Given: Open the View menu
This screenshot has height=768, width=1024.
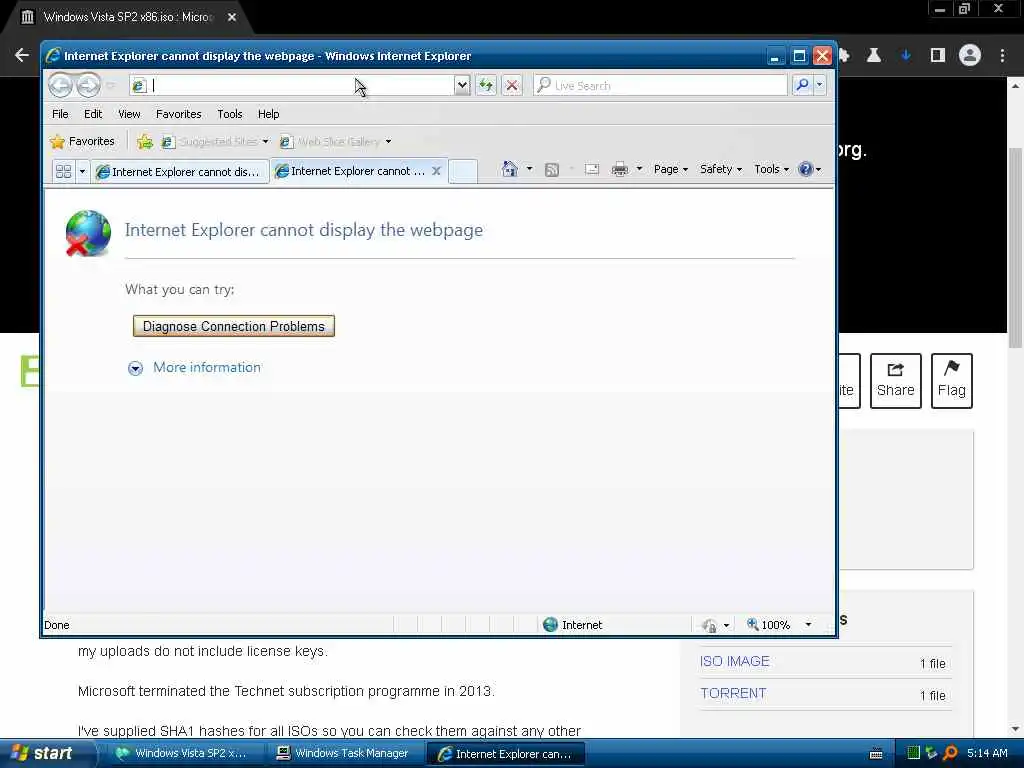Looking at the screenshot, I should coord(129,114).
